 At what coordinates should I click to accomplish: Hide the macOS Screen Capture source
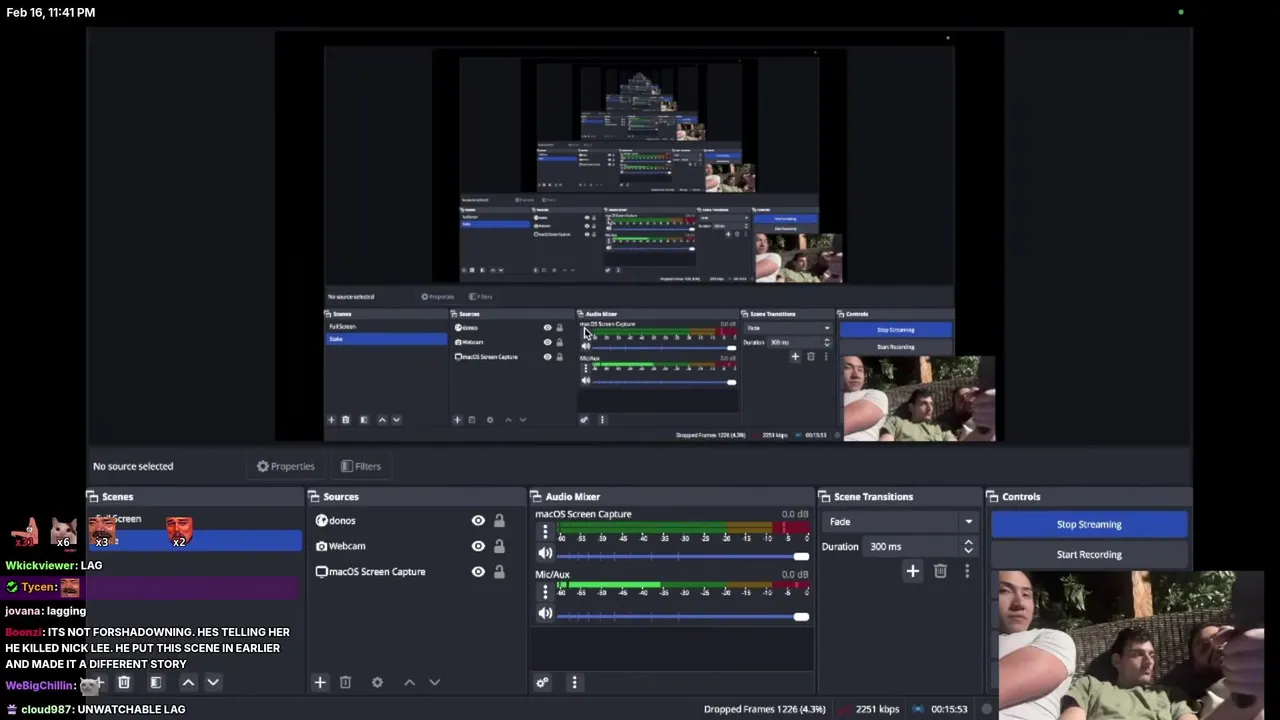pyautogui.click(x=478, y=572)
